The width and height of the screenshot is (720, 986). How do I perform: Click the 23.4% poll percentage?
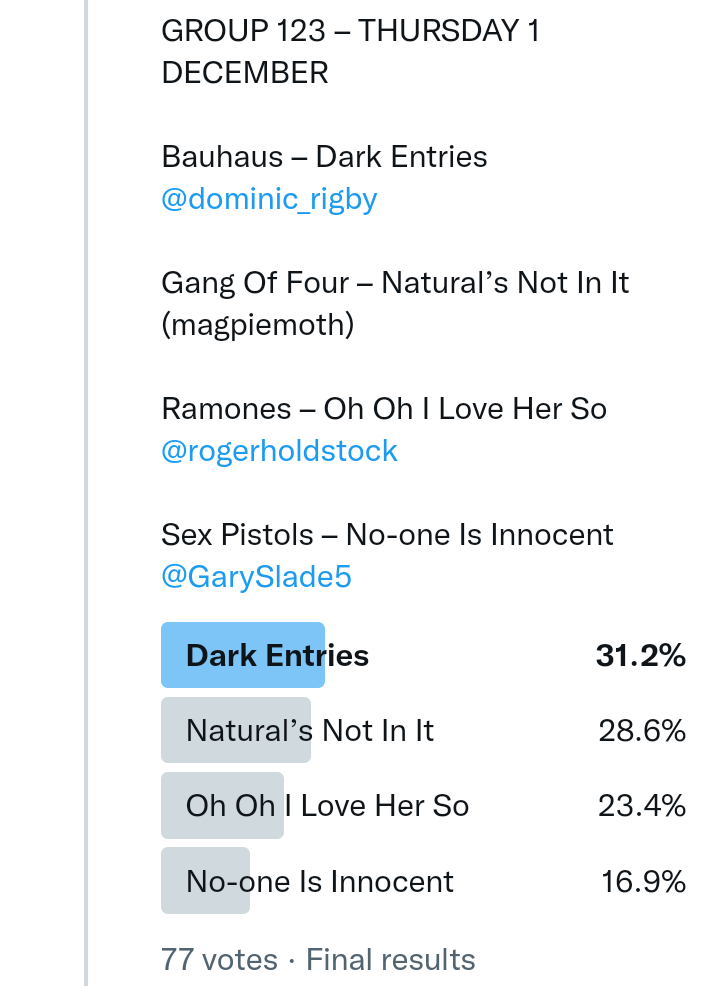(642, 806)
